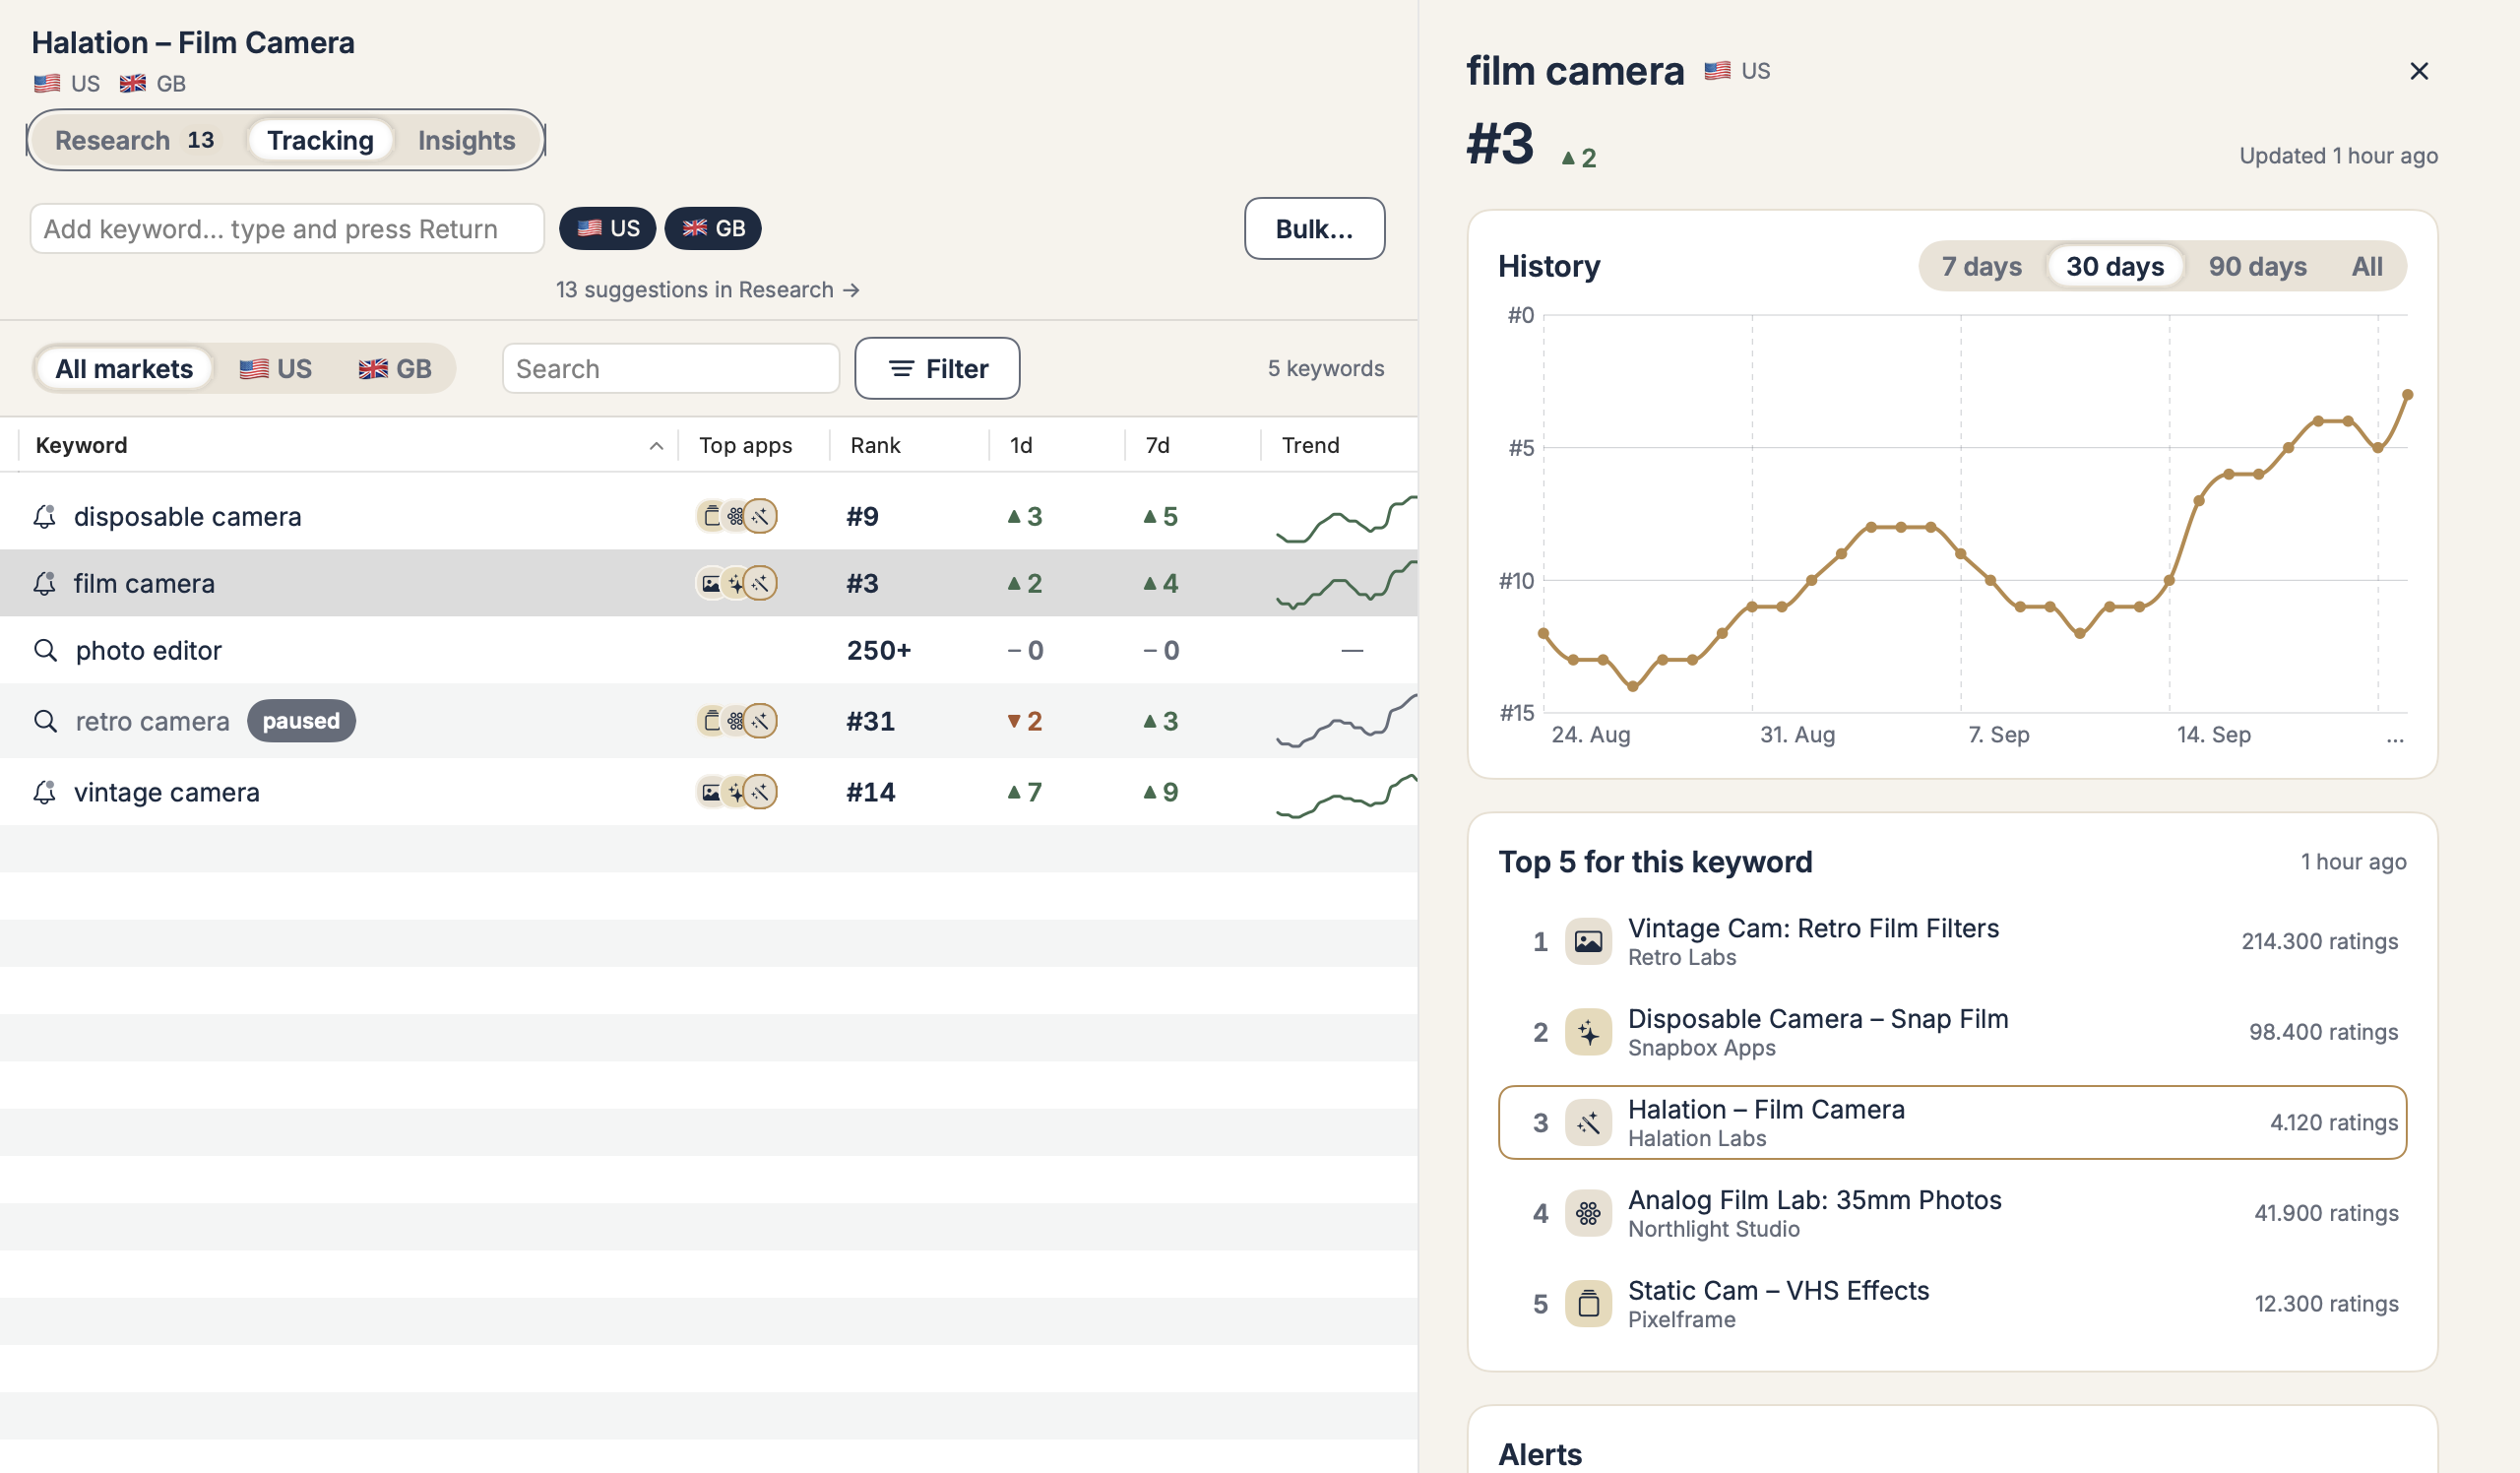Click Disposable Camera Snap Film app icon
The image size is (2520, 1473).
point(1588,1032)
